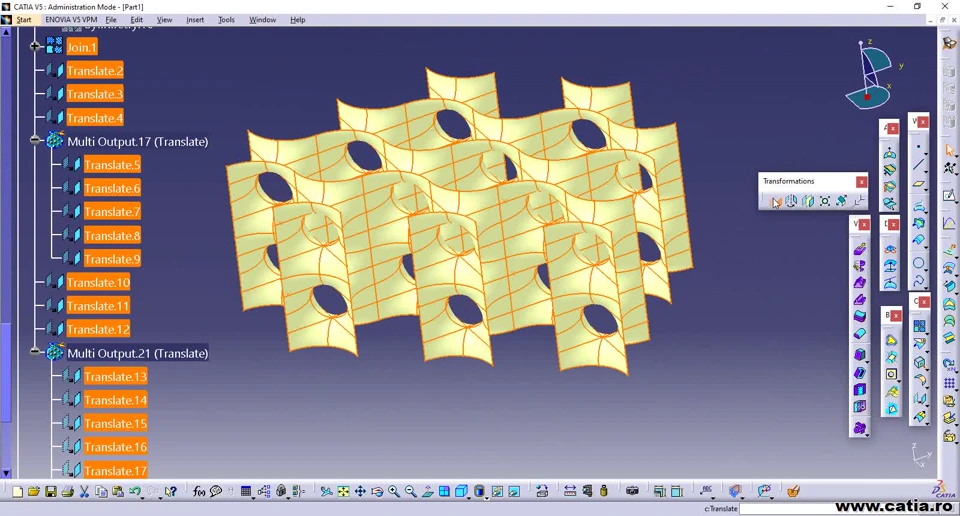Open the Insert menu

(195, 20)
